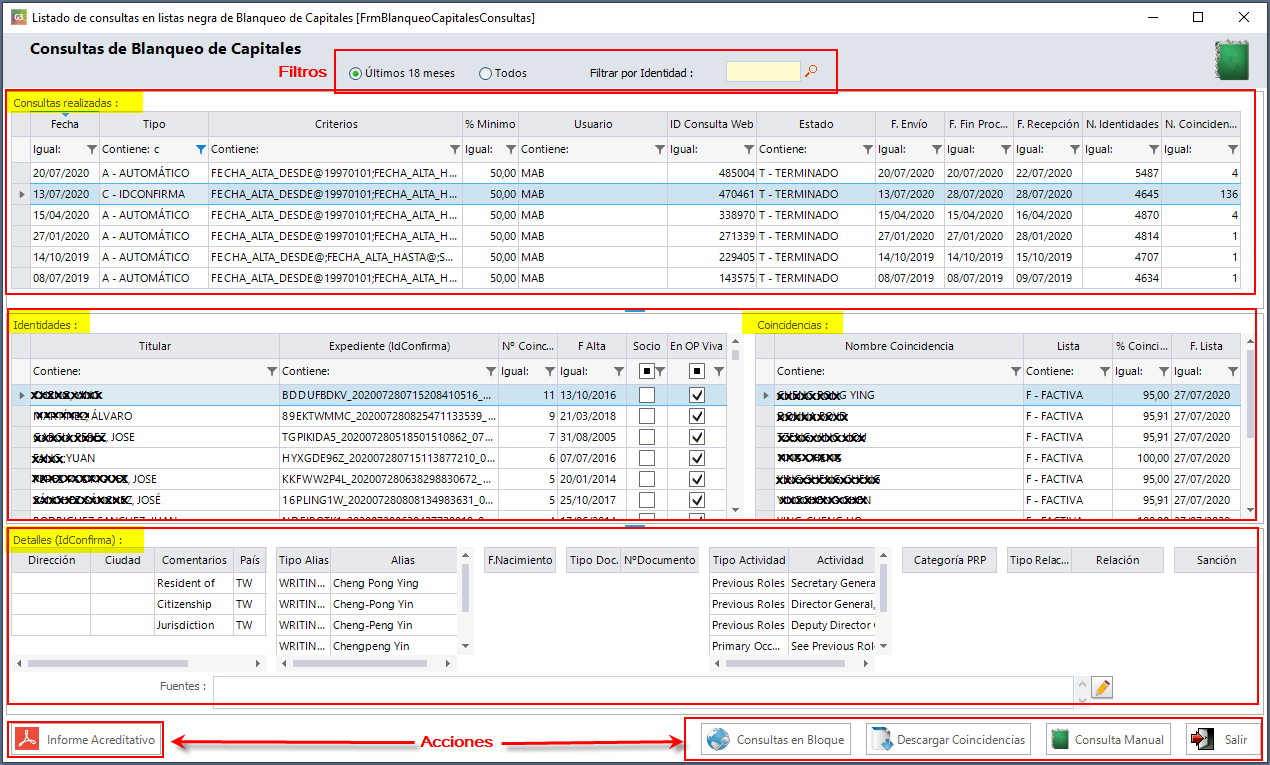Select the 13/07/2020 C - IDCONFIRMA row

[626, 194]
